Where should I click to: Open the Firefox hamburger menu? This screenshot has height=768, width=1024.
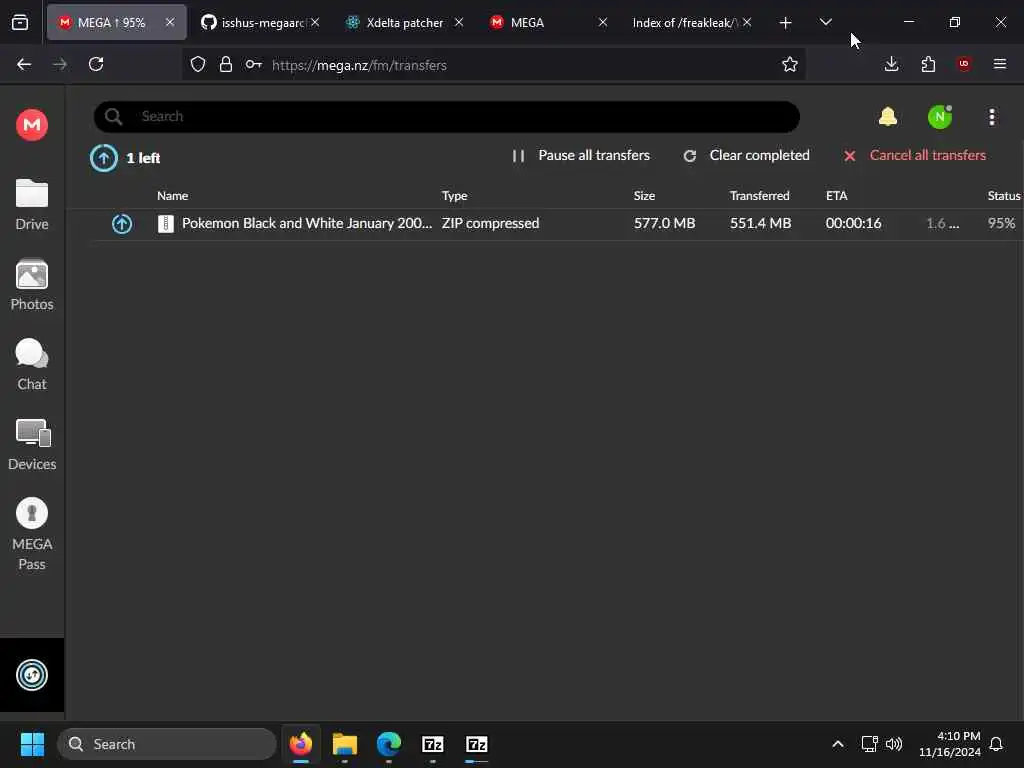point(1000,64)
